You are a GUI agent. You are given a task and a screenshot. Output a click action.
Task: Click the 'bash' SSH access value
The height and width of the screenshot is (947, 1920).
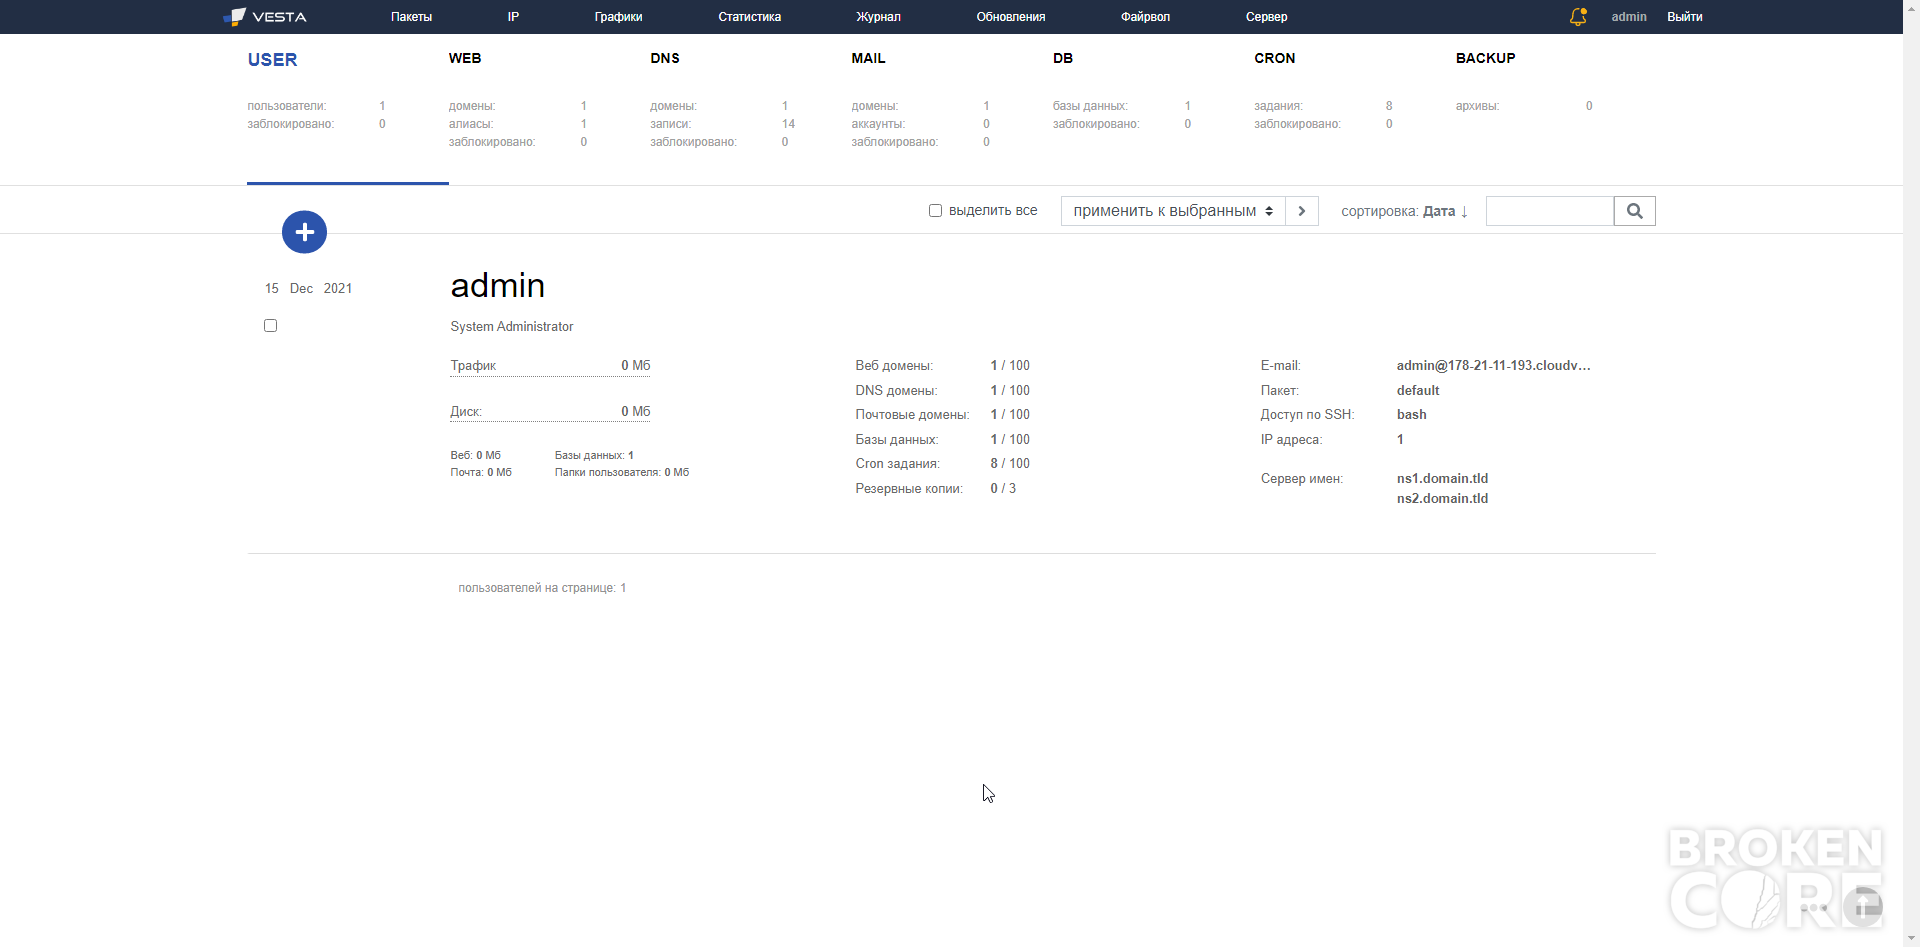pyautogui.click(x=1411, y=415)
